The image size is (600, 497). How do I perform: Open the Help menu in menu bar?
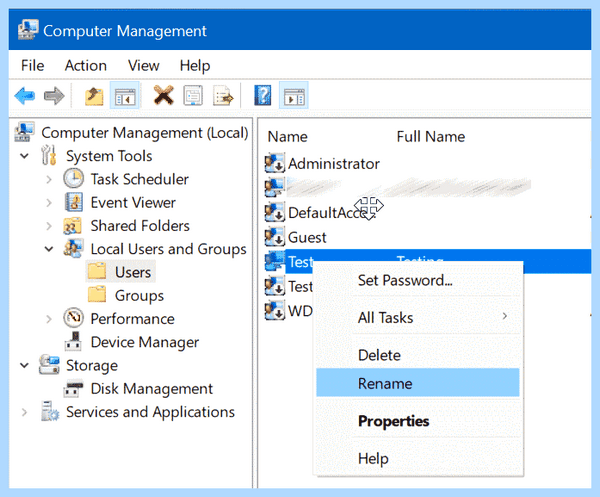[x=195, y=65]
